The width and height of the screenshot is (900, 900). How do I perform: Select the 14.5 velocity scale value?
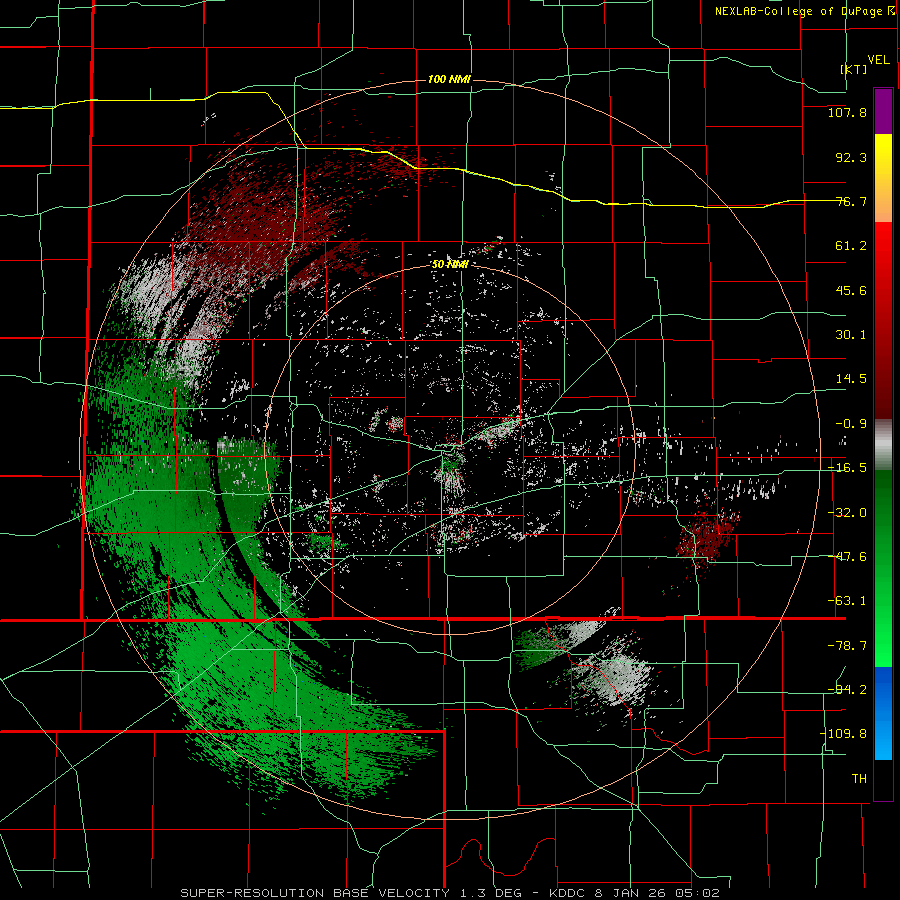pyautogui.click(x=851, y=379)
